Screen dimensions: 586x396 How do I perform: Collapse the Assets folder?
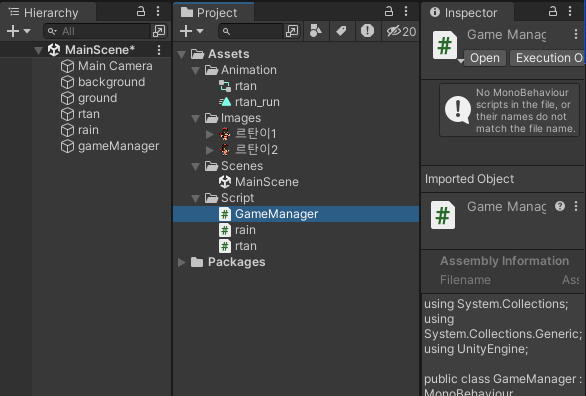[182, 55]
